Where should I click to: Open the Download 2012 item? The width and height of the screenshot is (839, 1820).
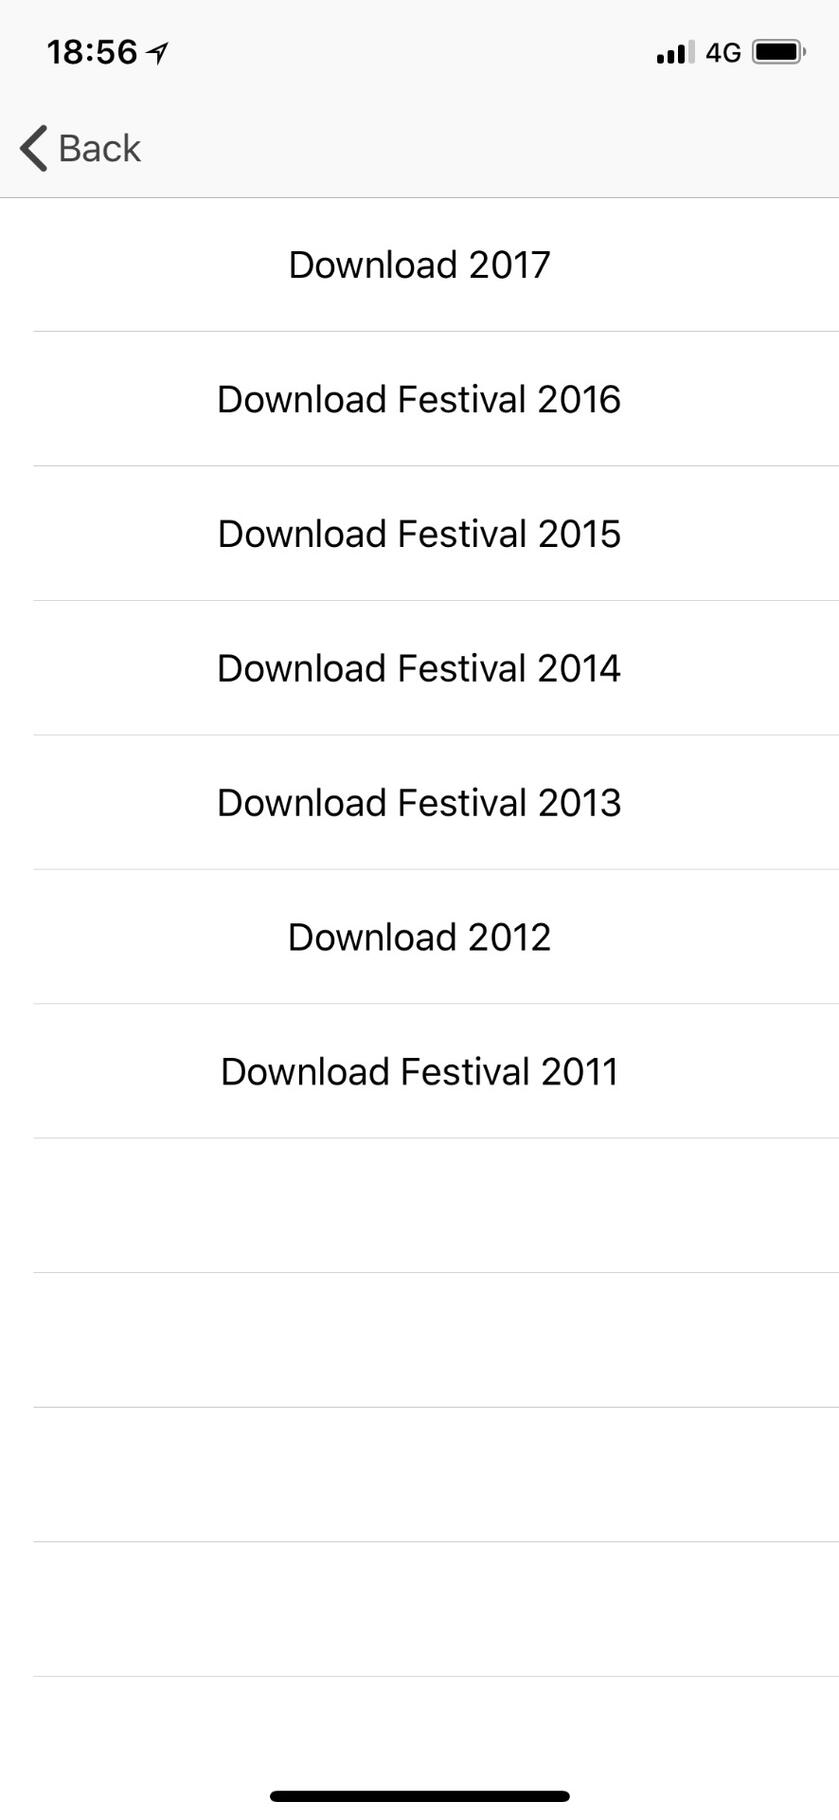(x=419, y=937)
